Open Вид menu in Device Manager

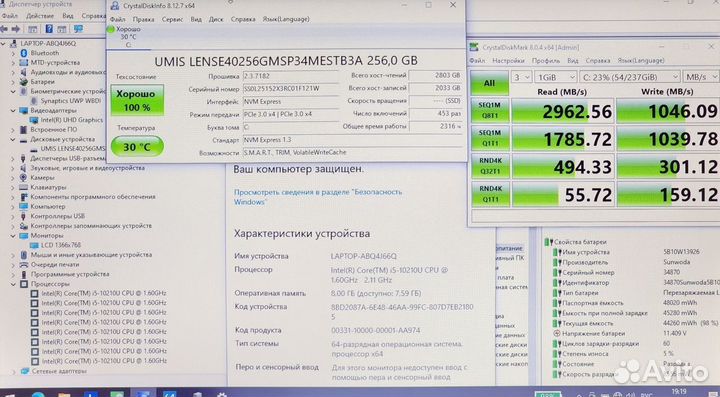68,16
